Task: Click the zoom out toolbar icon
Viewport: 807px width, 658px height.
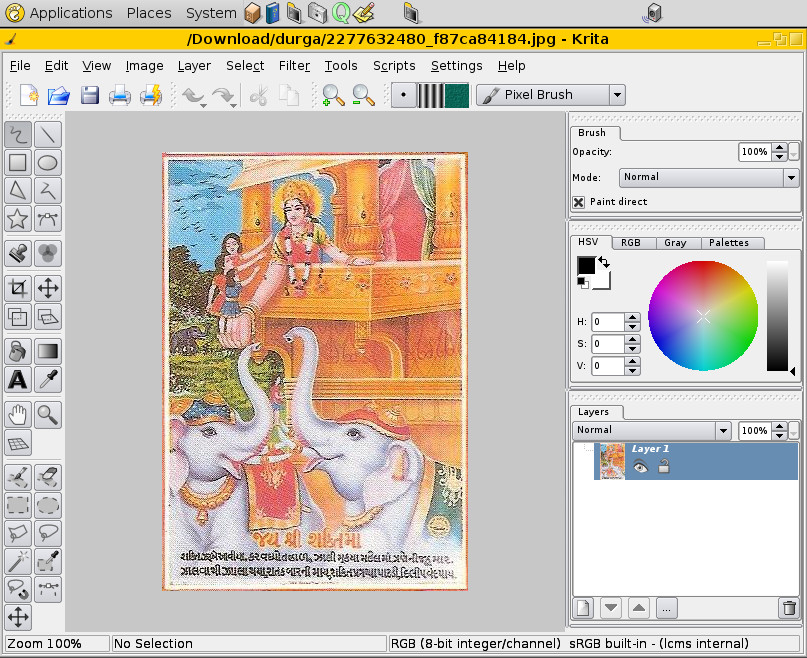Action: [363, 95]
